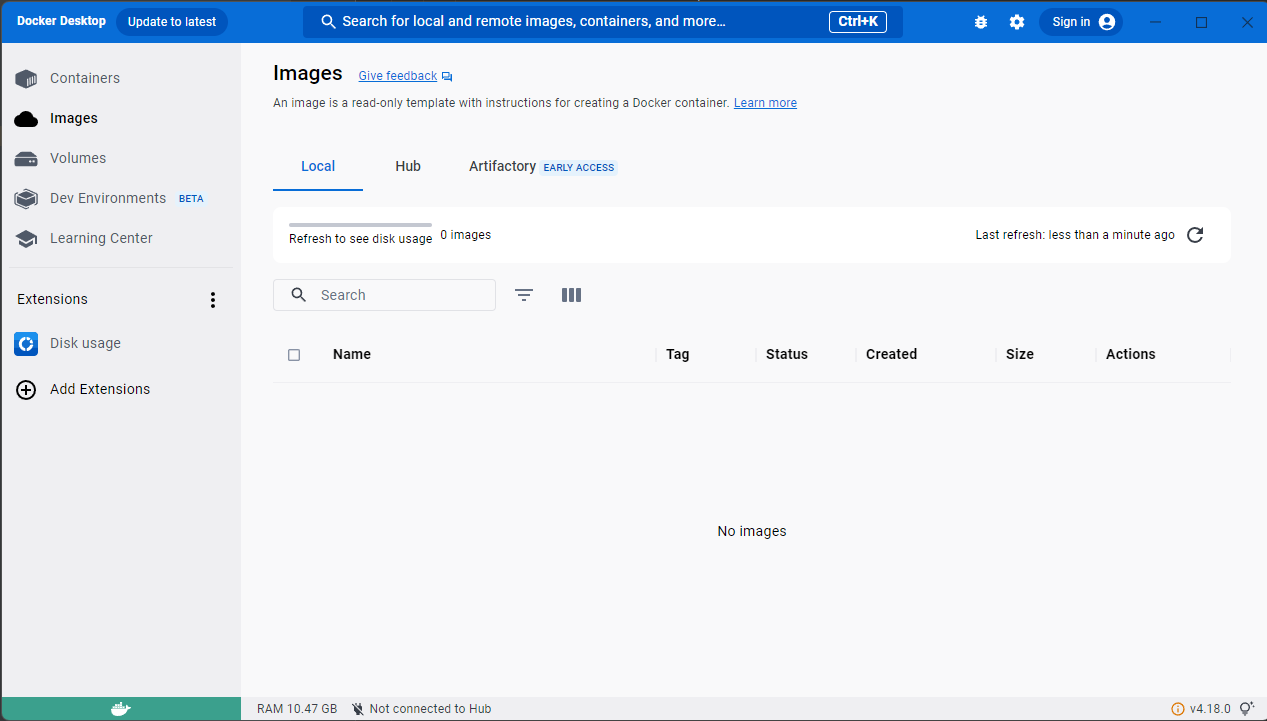Viewport: 1267px width, 721px height.
Task: Click the Docker whale icon in the status bar
Action: click(120, 709)
